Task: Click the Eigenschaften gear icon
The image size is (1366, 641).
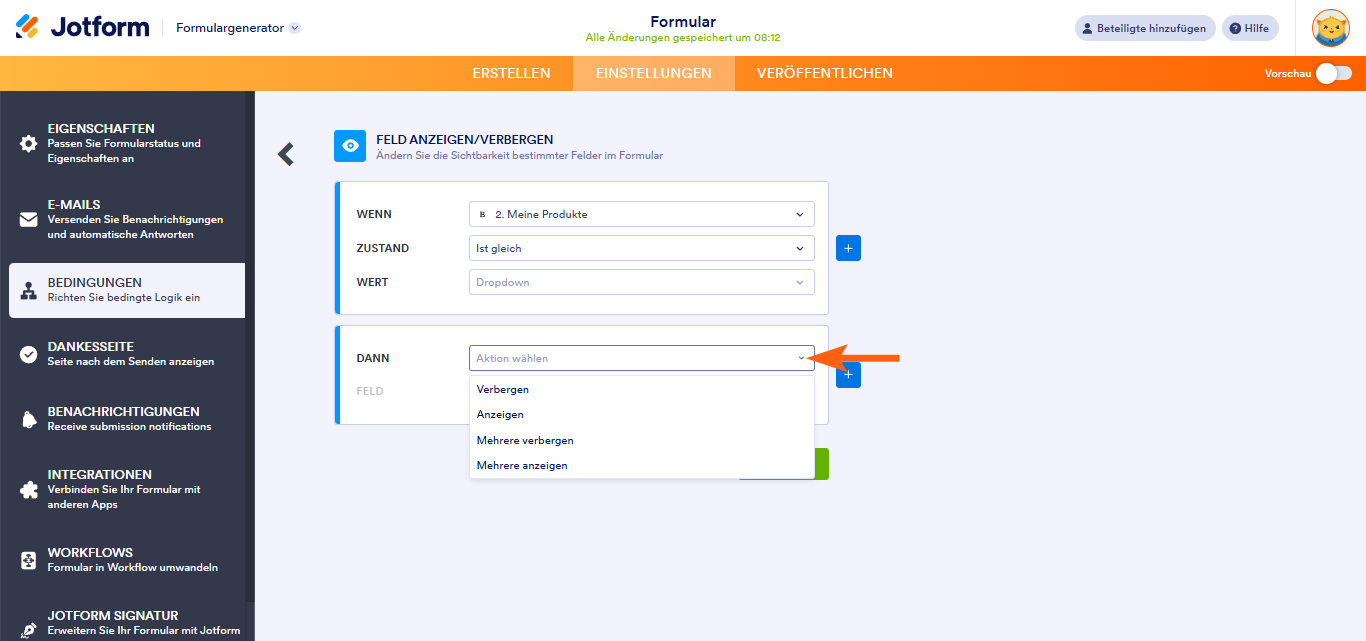Action: pyautogui.click(x=29, y=143)
